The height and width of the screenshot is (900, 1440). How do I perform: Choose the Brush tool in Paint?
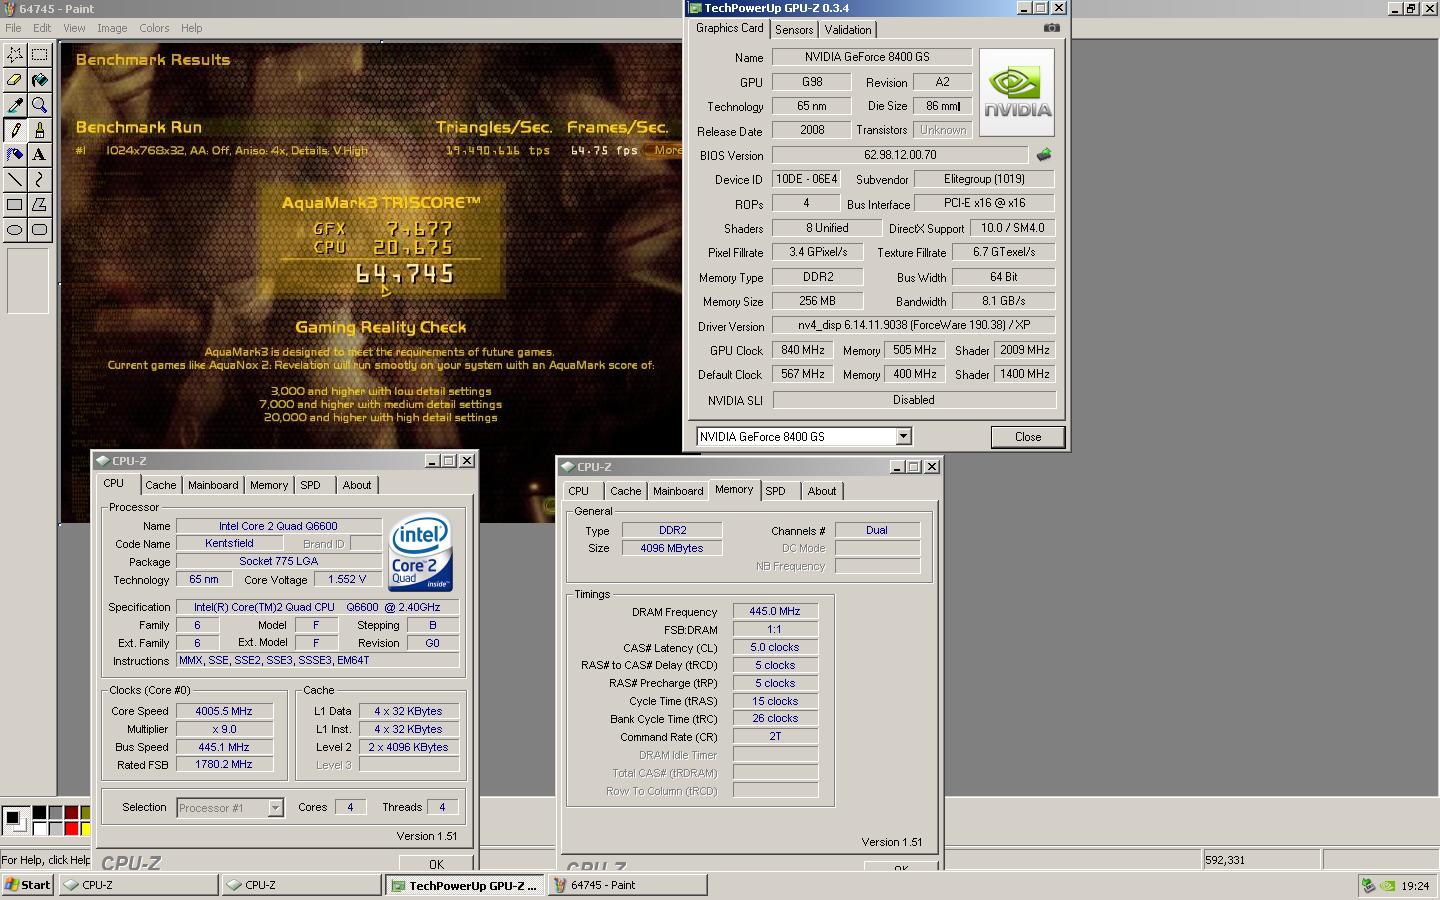coord(40,130)
